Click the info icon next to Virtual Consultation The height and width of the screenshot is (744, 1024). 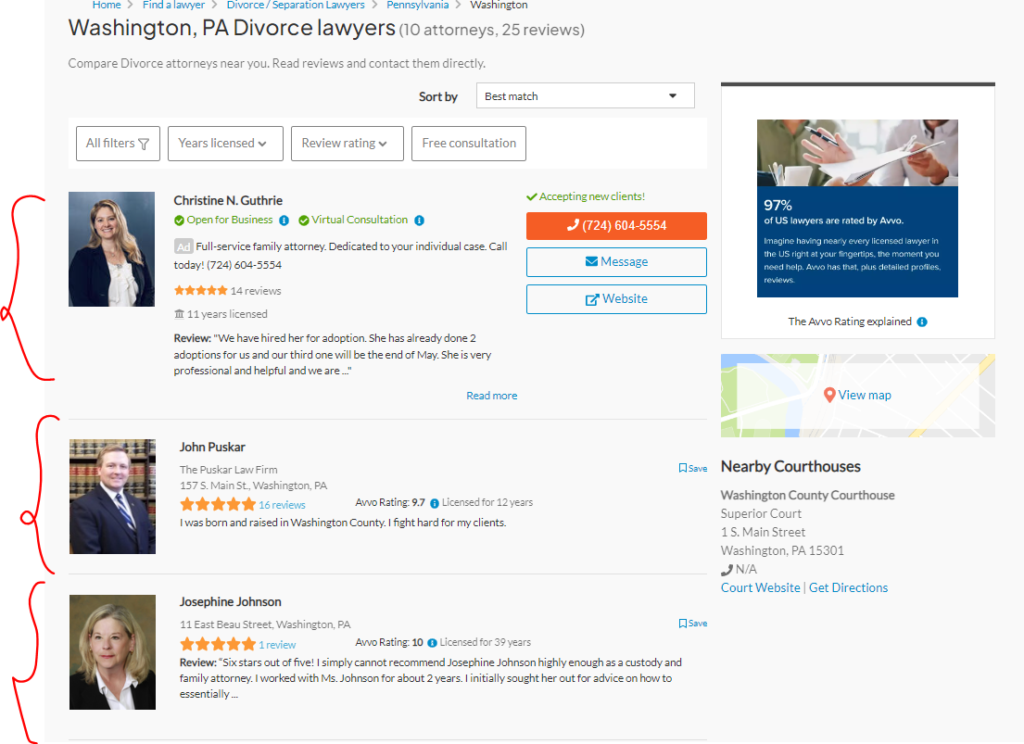tap(418, 220)
